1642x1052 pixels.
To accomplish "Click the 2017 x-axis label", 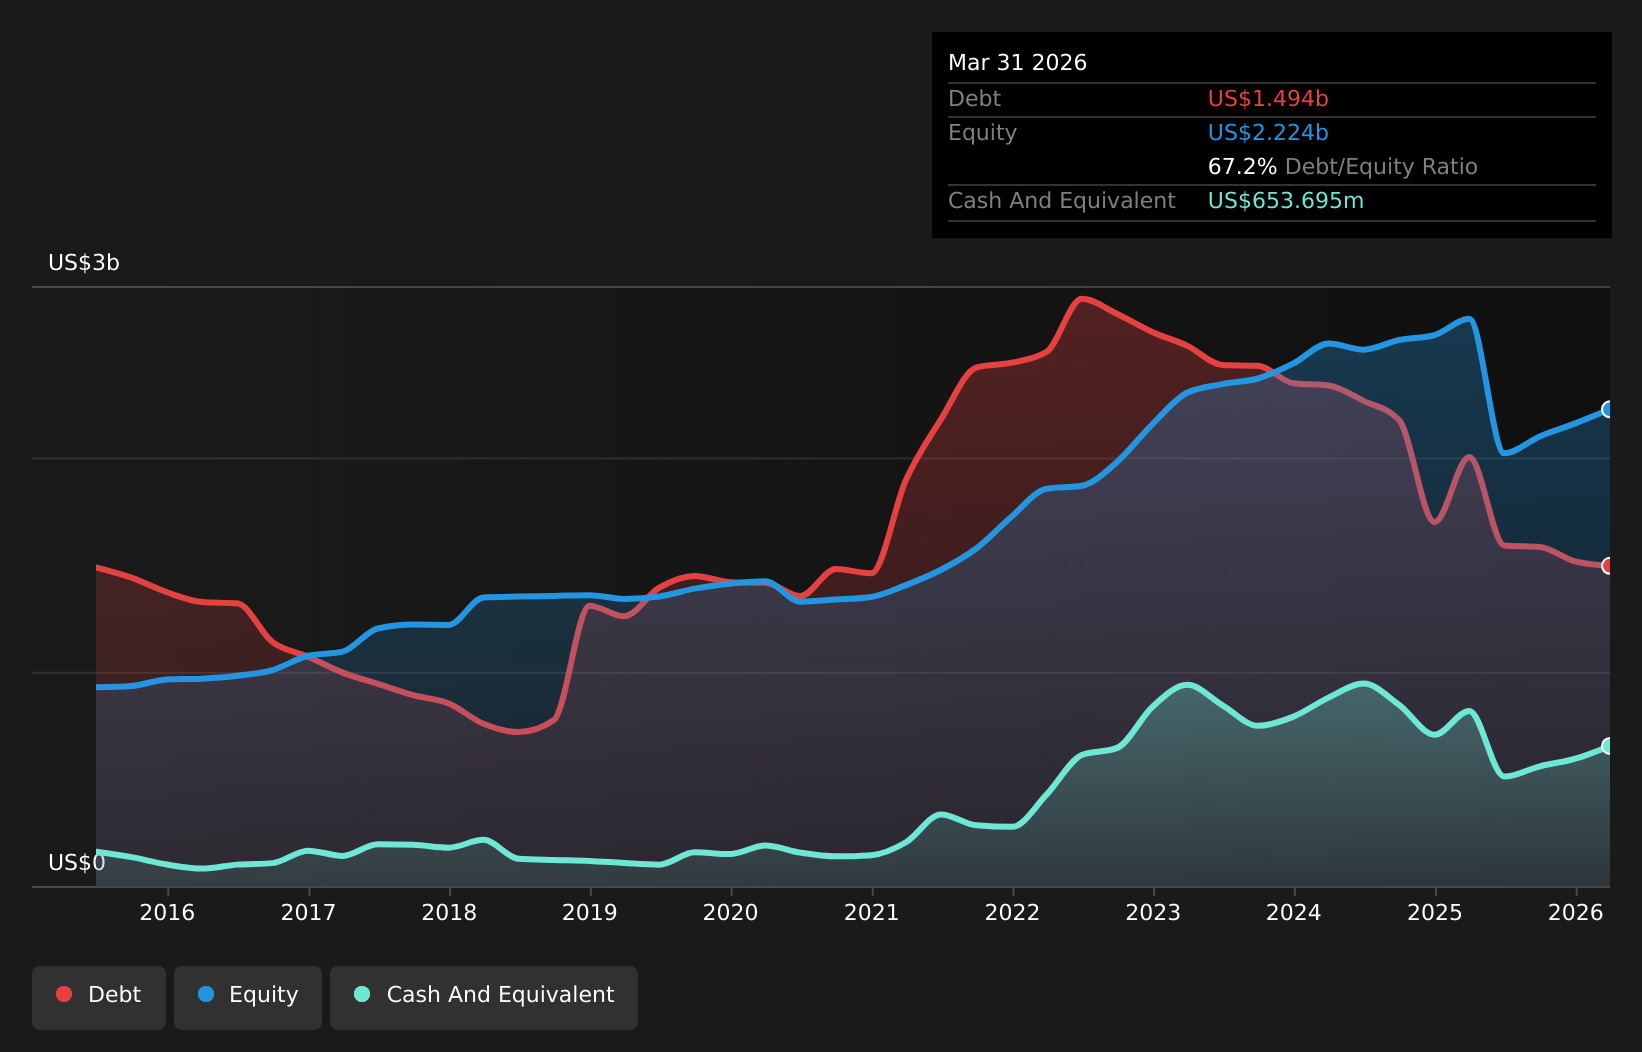I will coord(308,912).
